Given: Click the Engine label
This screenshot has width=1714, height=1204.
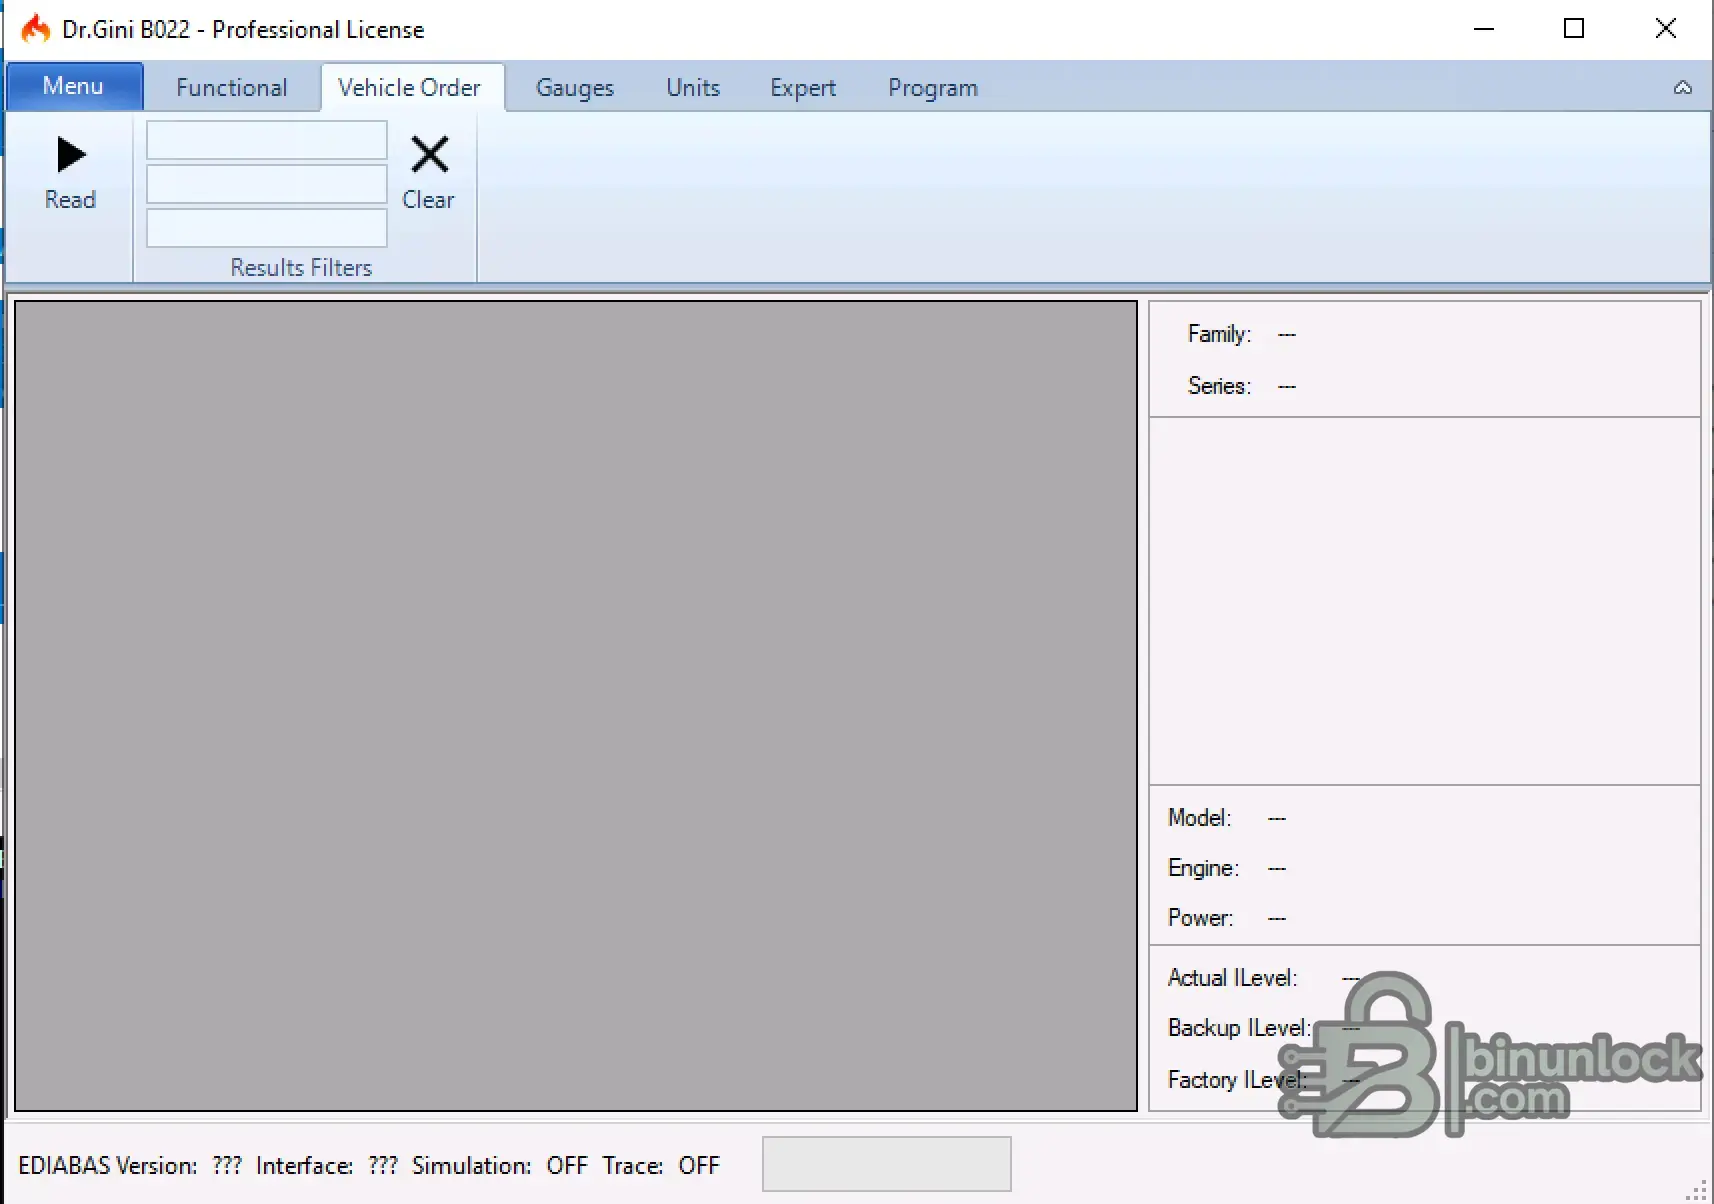Looking at the screenshot, I should pyautogui.click(x=1203, y=868).
